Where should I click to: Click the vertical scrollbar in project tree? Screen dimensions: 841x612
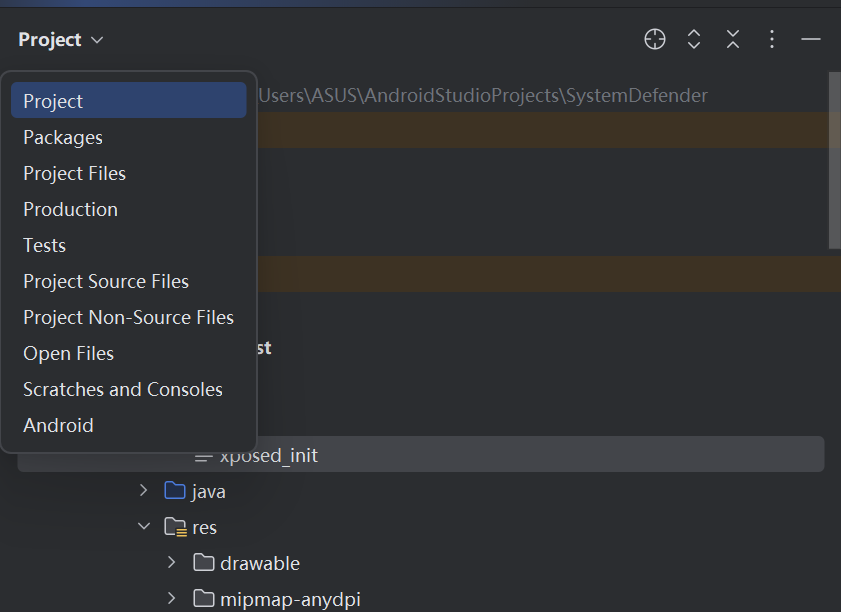tap(834, 160)
